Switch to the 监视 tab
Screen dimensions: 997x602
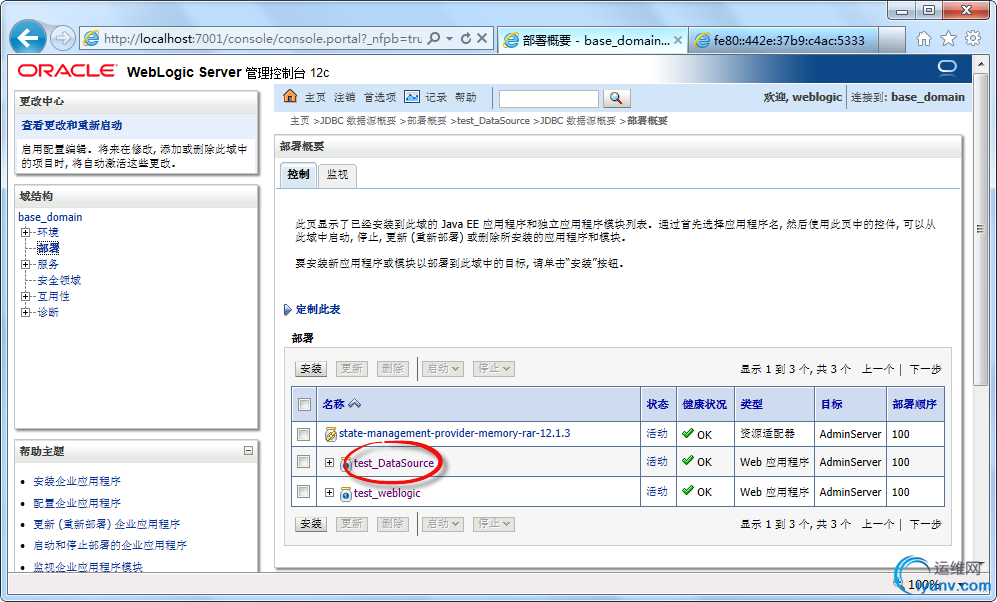point(337,174)
